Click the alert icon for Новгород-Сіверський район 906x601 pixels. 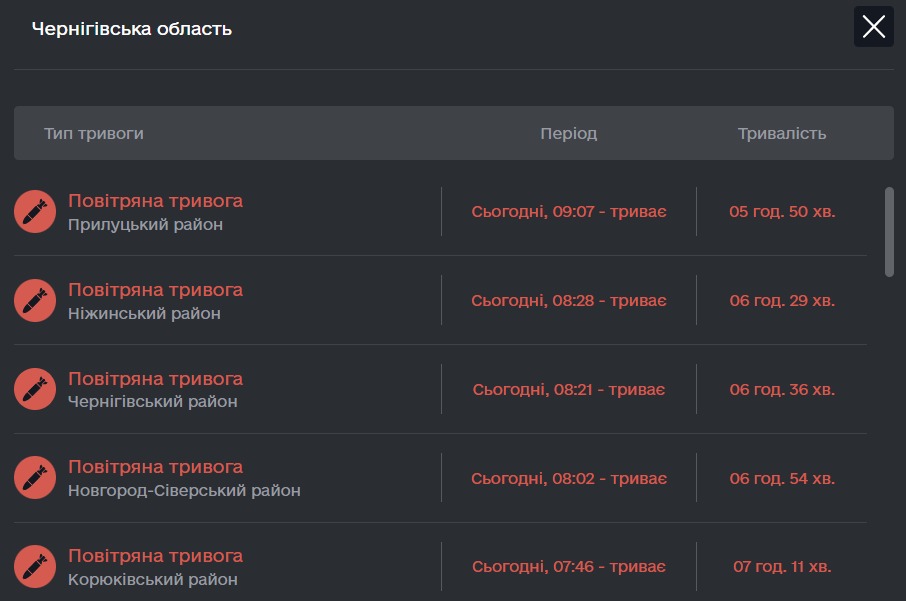point(35,477)
